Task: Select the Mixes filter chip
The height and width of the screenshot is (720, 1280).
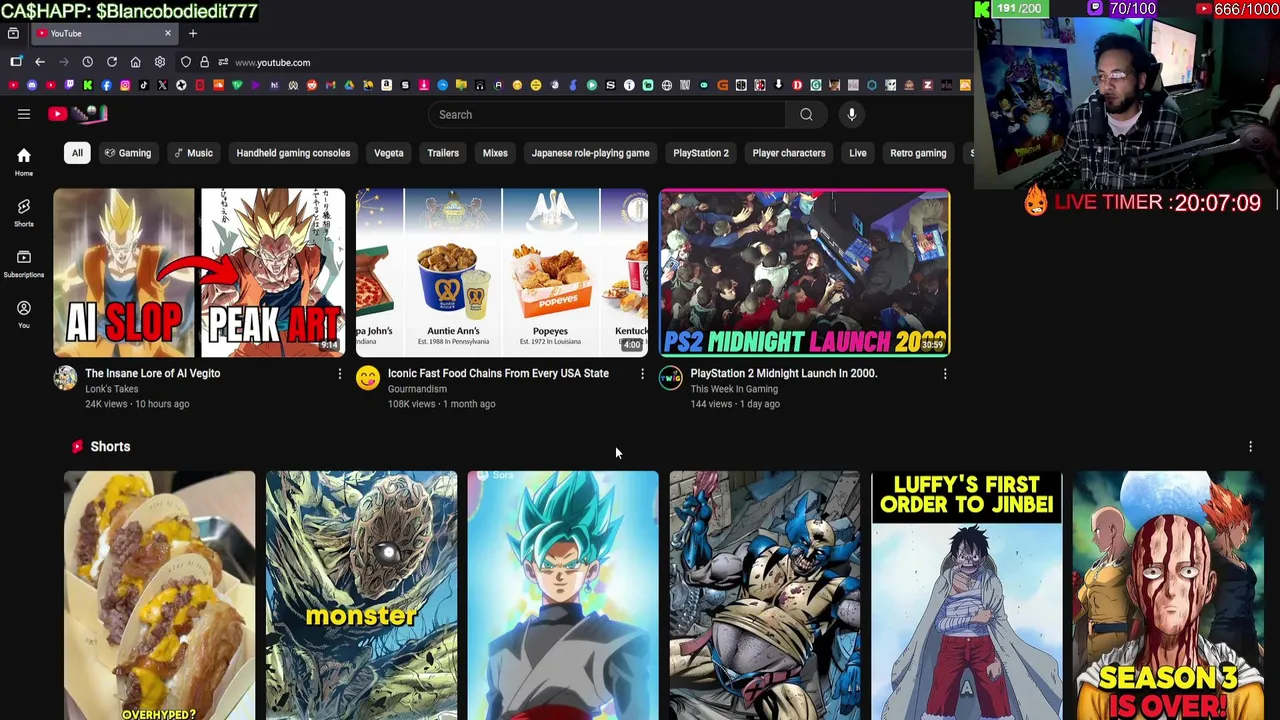Action: click(495, 153)
